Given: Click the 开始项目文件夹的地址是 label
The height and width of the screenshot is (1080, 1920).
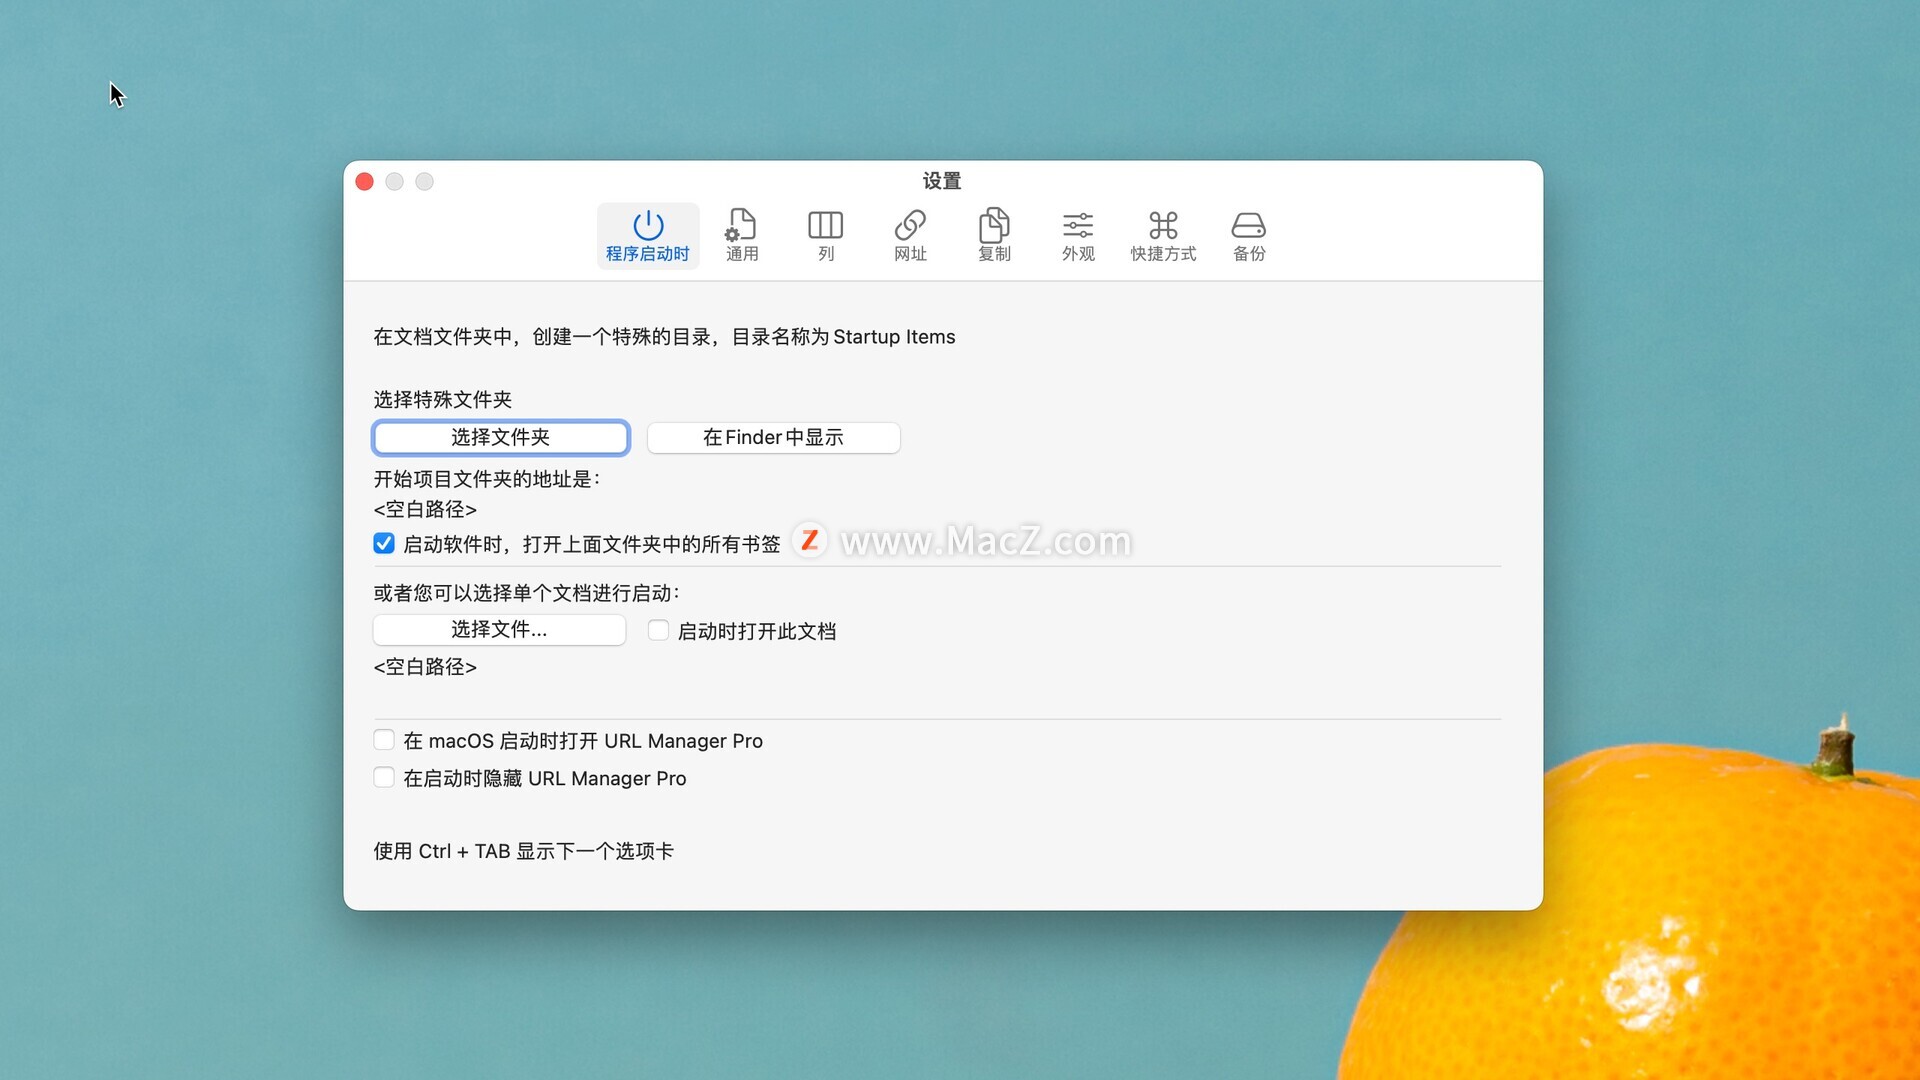Looking at the screenshot, I should click(487, 479).
